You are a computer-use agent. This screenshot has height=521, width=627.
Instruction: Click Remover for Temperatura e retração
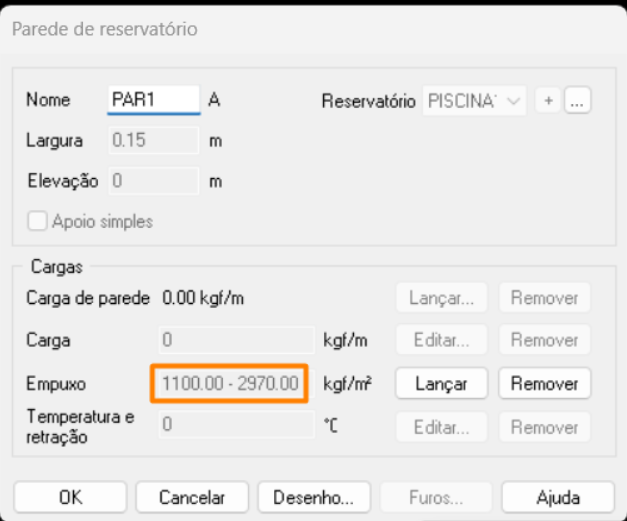click(x=545, y=427)
